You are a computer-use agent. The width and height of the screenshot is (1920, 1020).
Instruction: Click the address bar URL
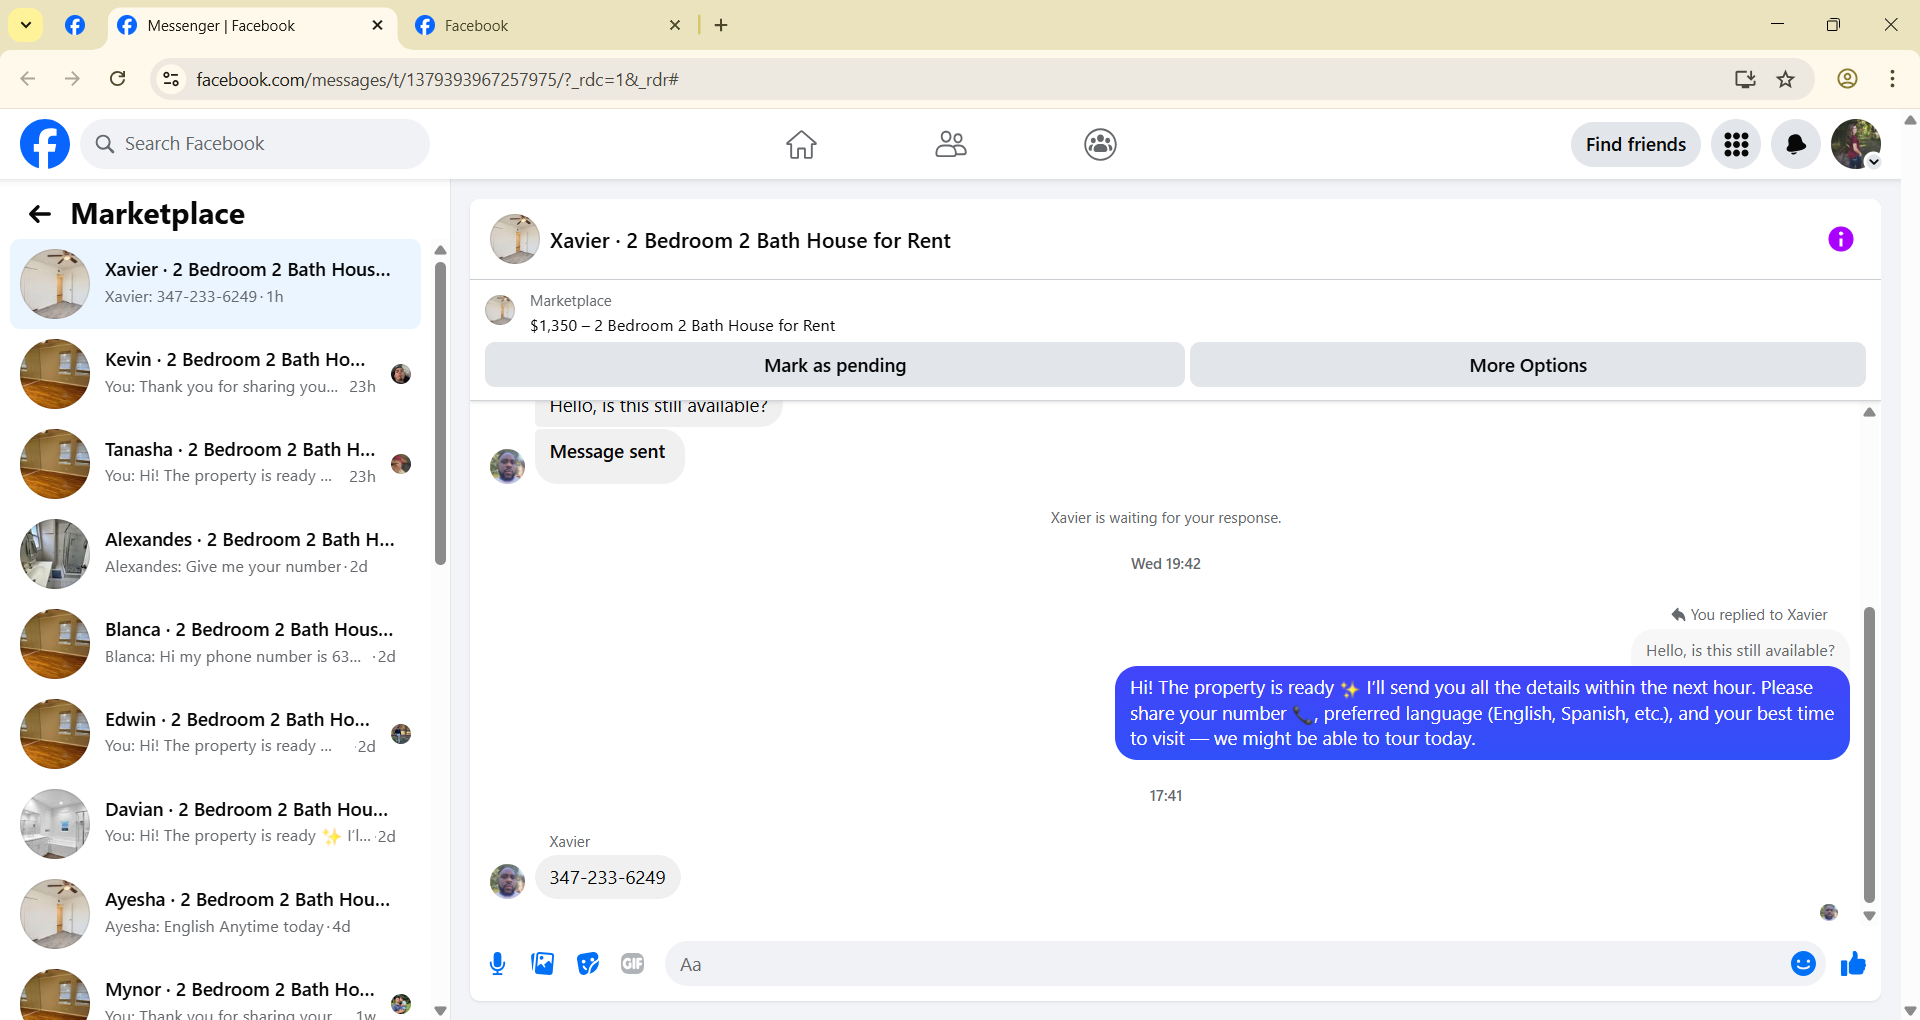coord(437,79)
